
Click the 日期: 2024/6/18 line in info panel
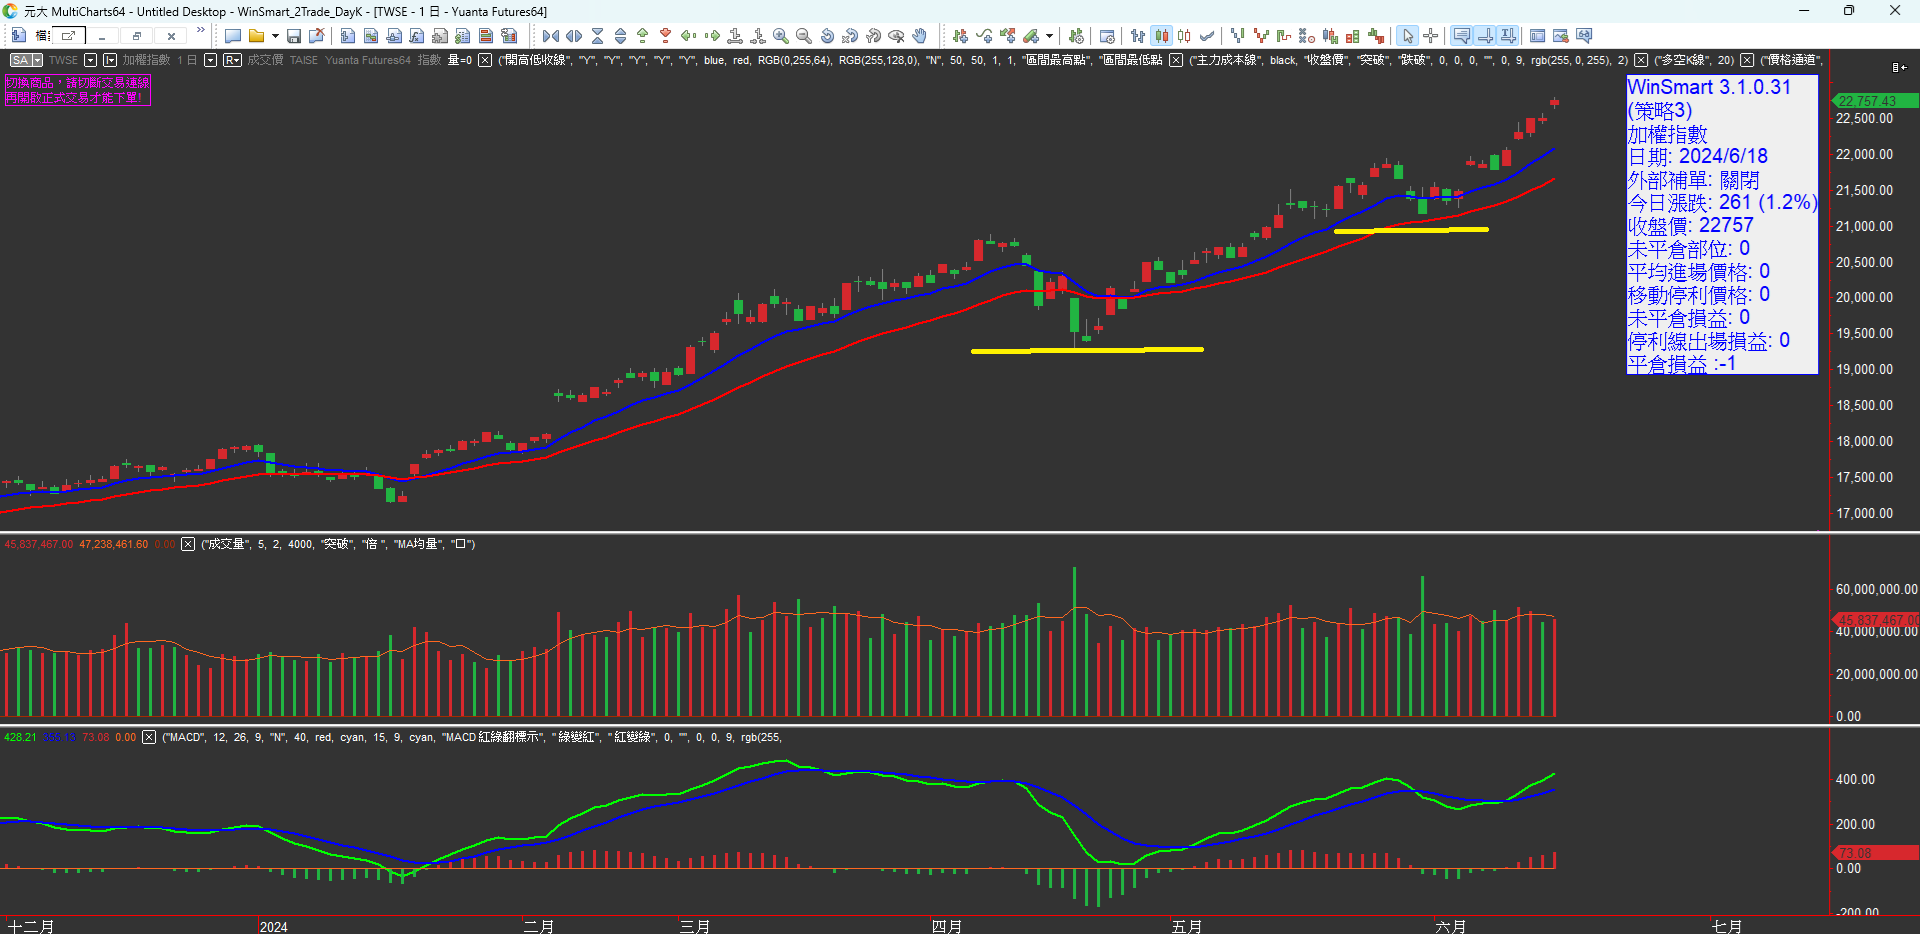(1698, 157)
